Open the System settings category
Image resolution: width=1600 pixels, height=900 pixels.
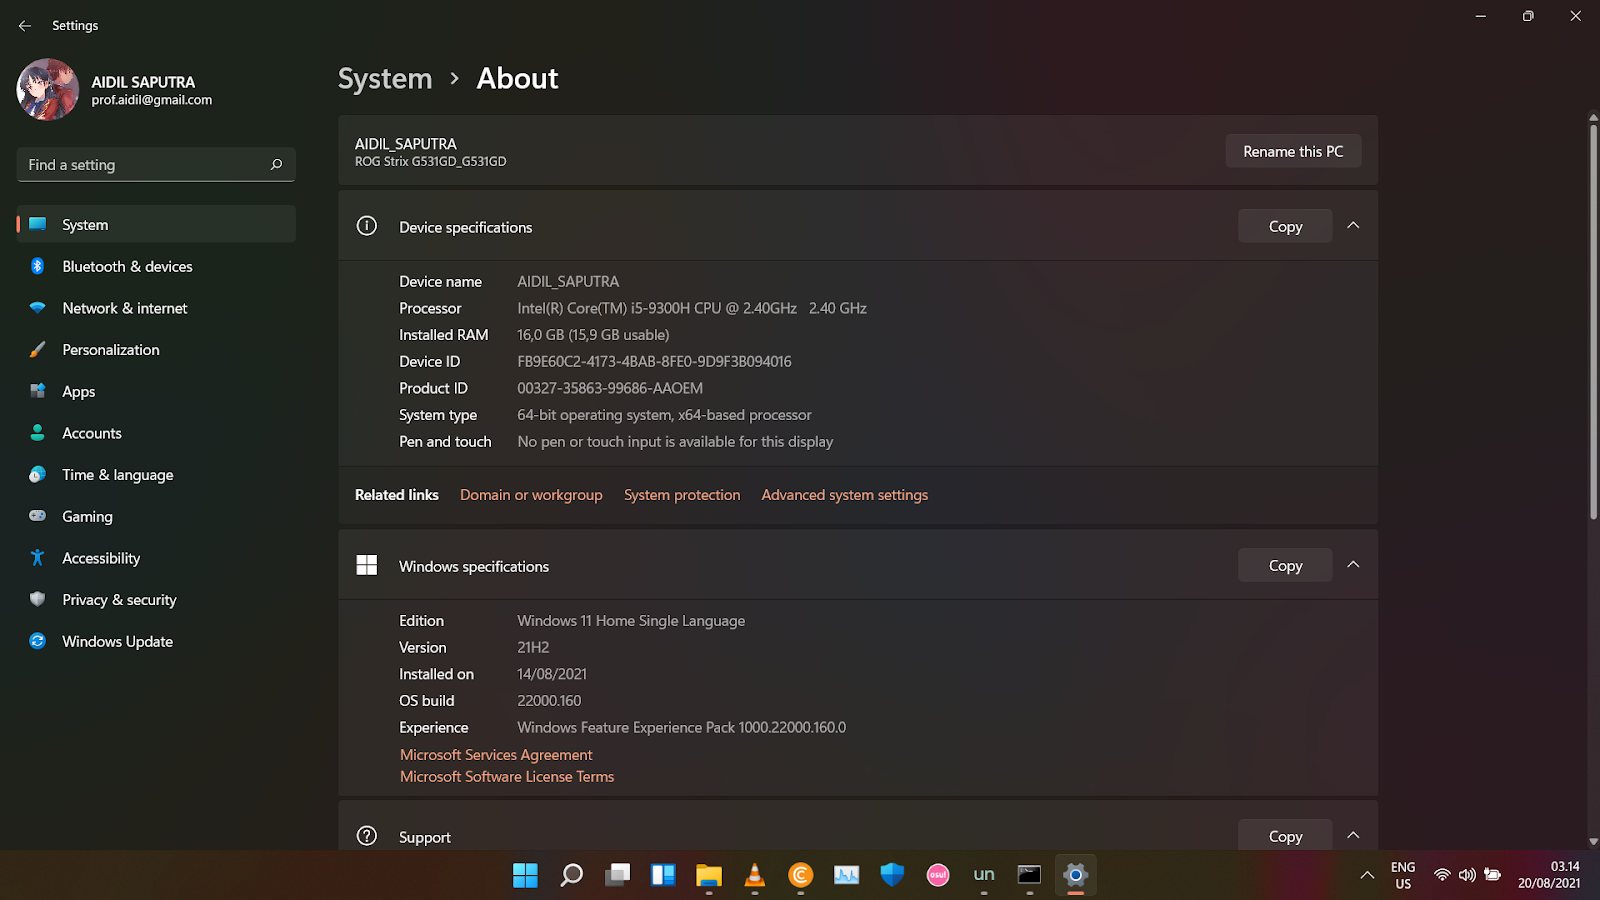pyautogui.click(x=156, y=225)
